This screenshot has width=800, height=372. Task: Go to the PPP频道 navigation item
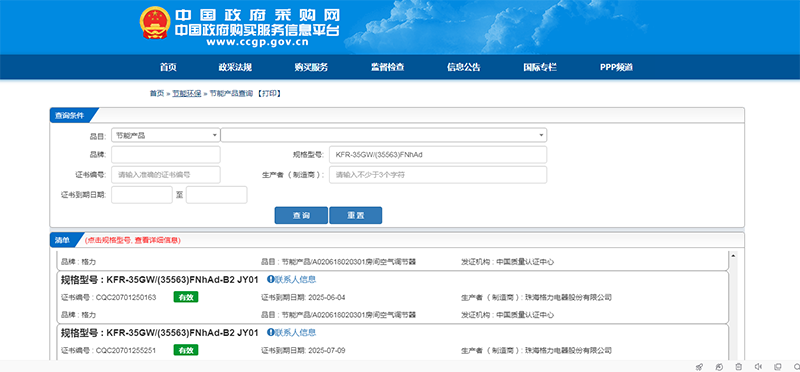(616, 67)
